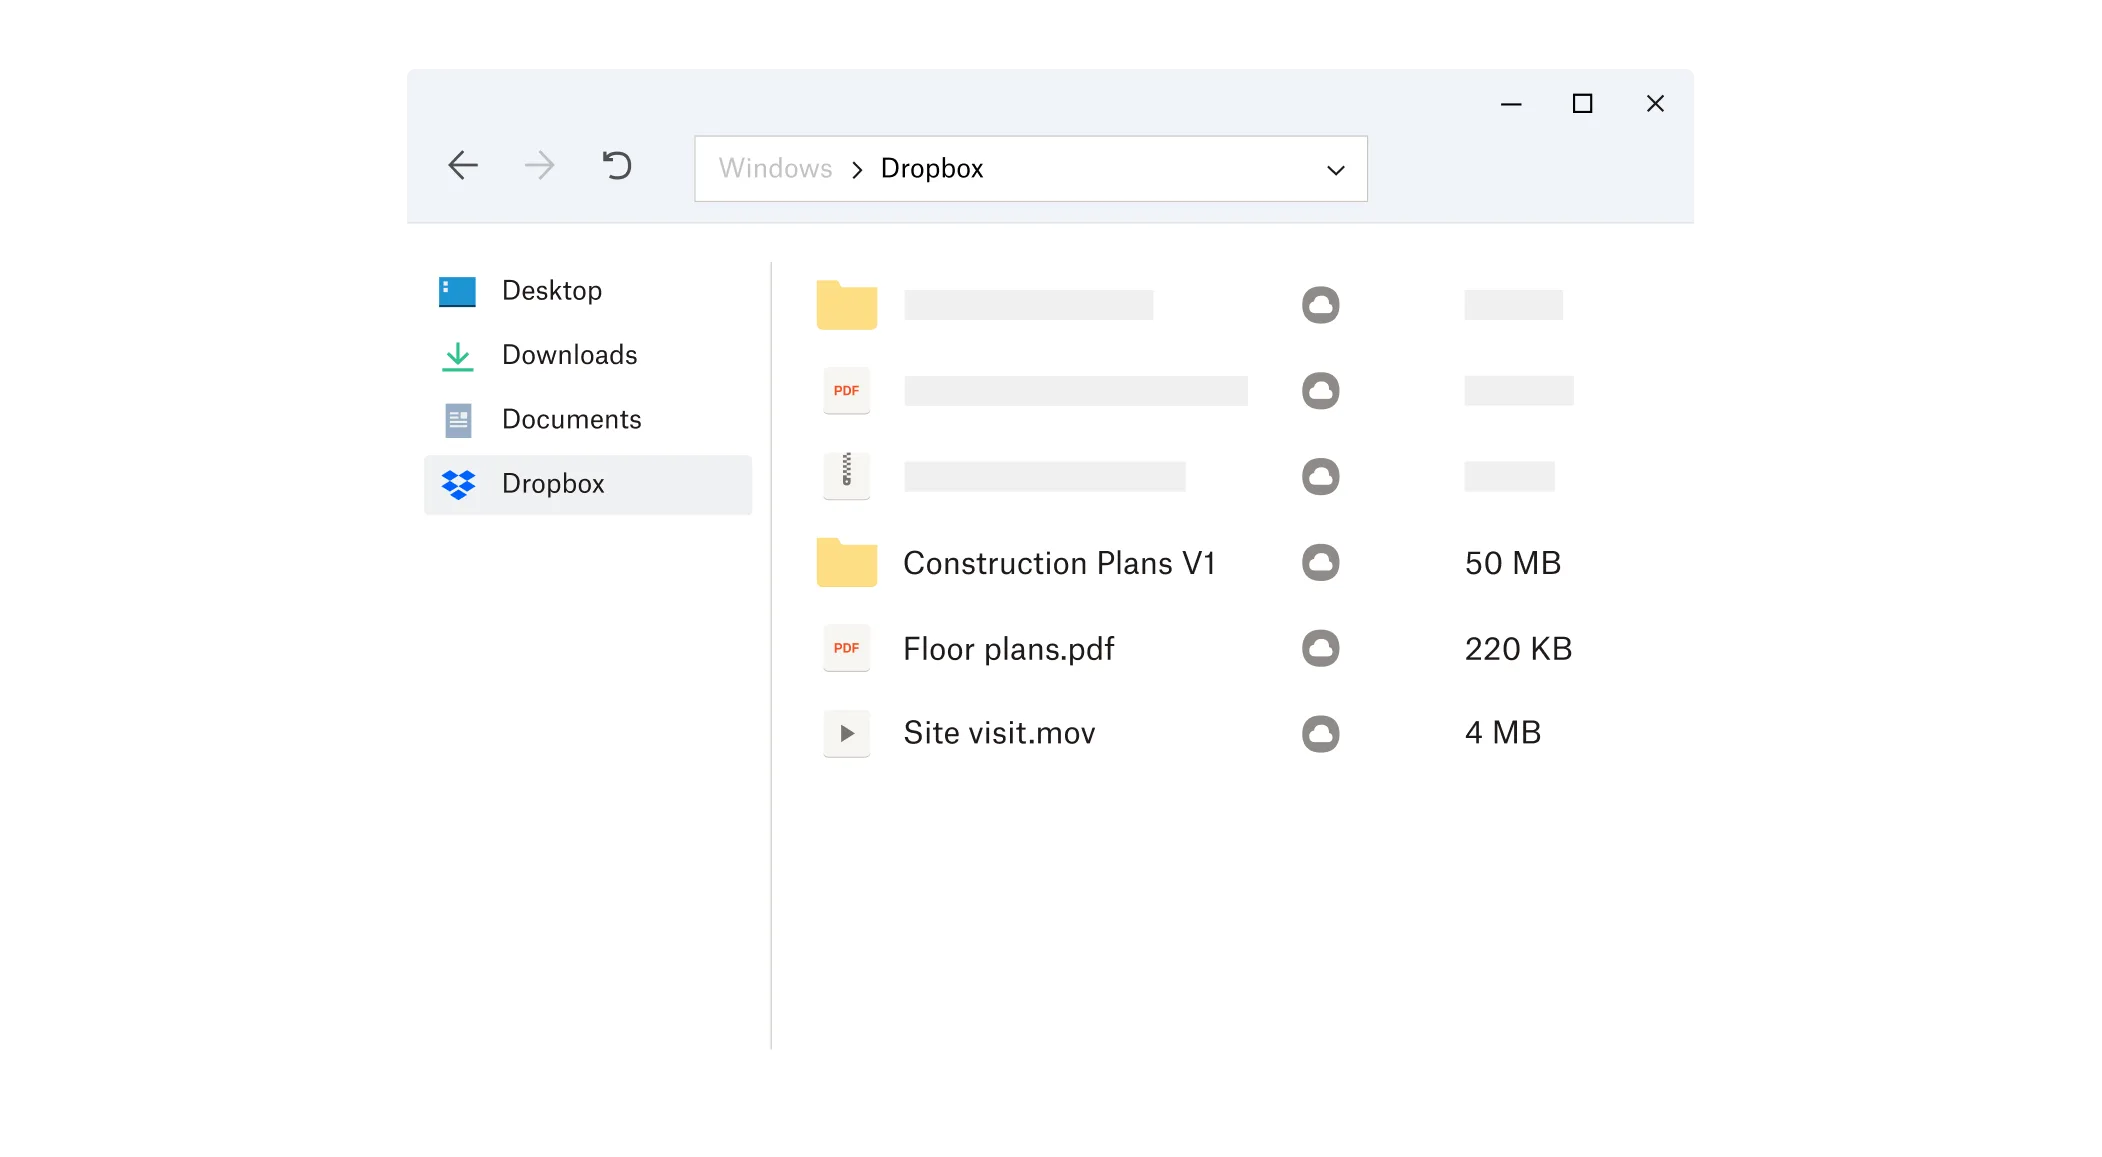Screen dimensions: 2102x1157
Task: Click the zip archive file icon
Action: pos(846,475)
